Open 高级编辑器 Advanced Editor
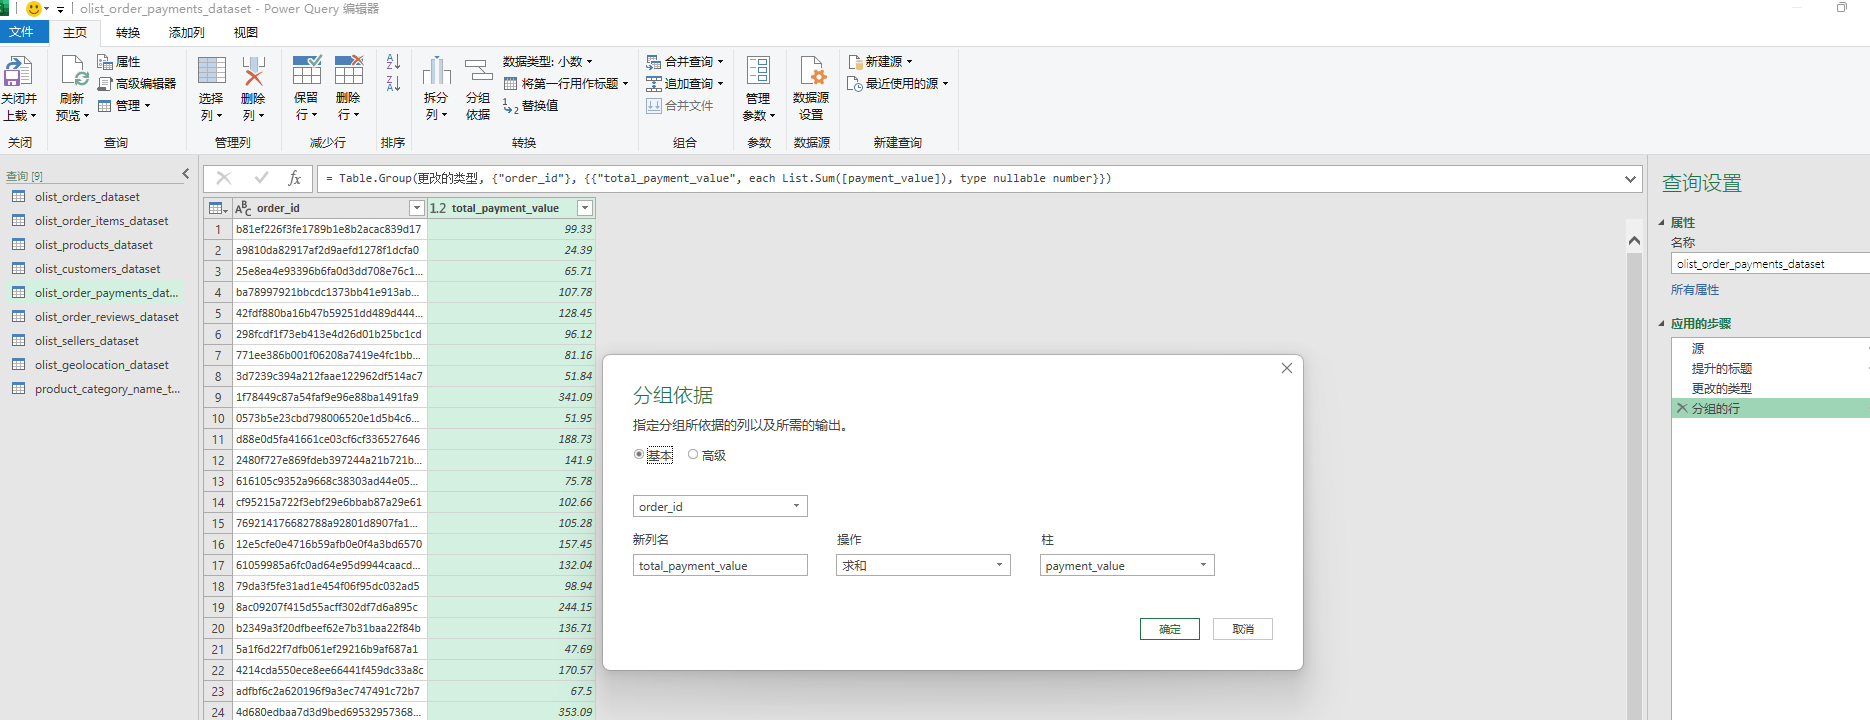This screenshot has height=720, width=1870. pyautogui.click(x=137, y=84)
